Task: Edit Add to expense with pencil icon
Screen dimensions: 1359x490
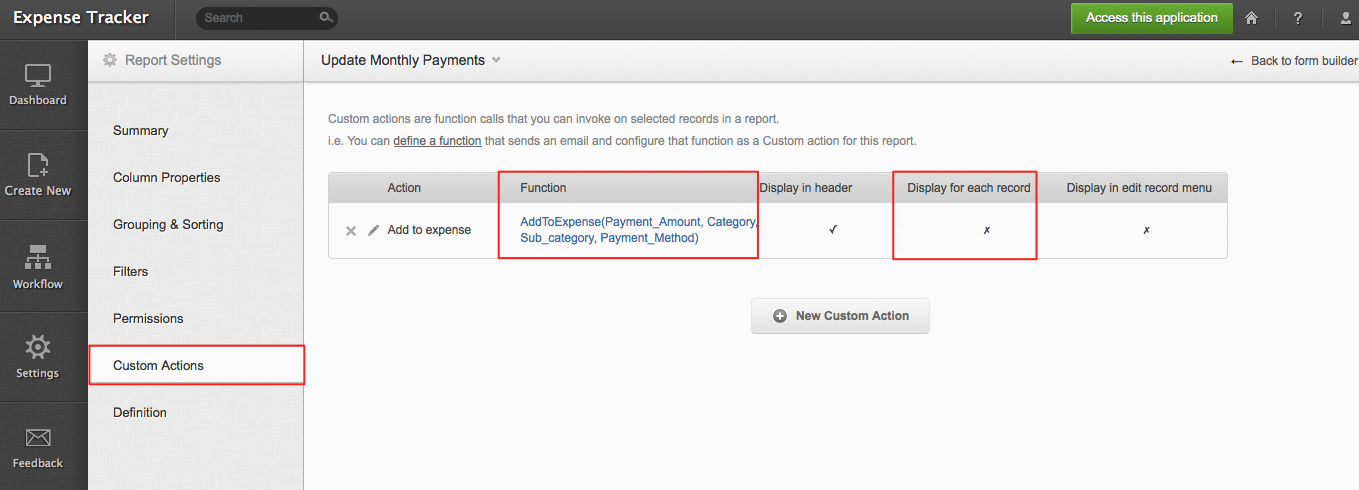Action: tap(374, 230)
